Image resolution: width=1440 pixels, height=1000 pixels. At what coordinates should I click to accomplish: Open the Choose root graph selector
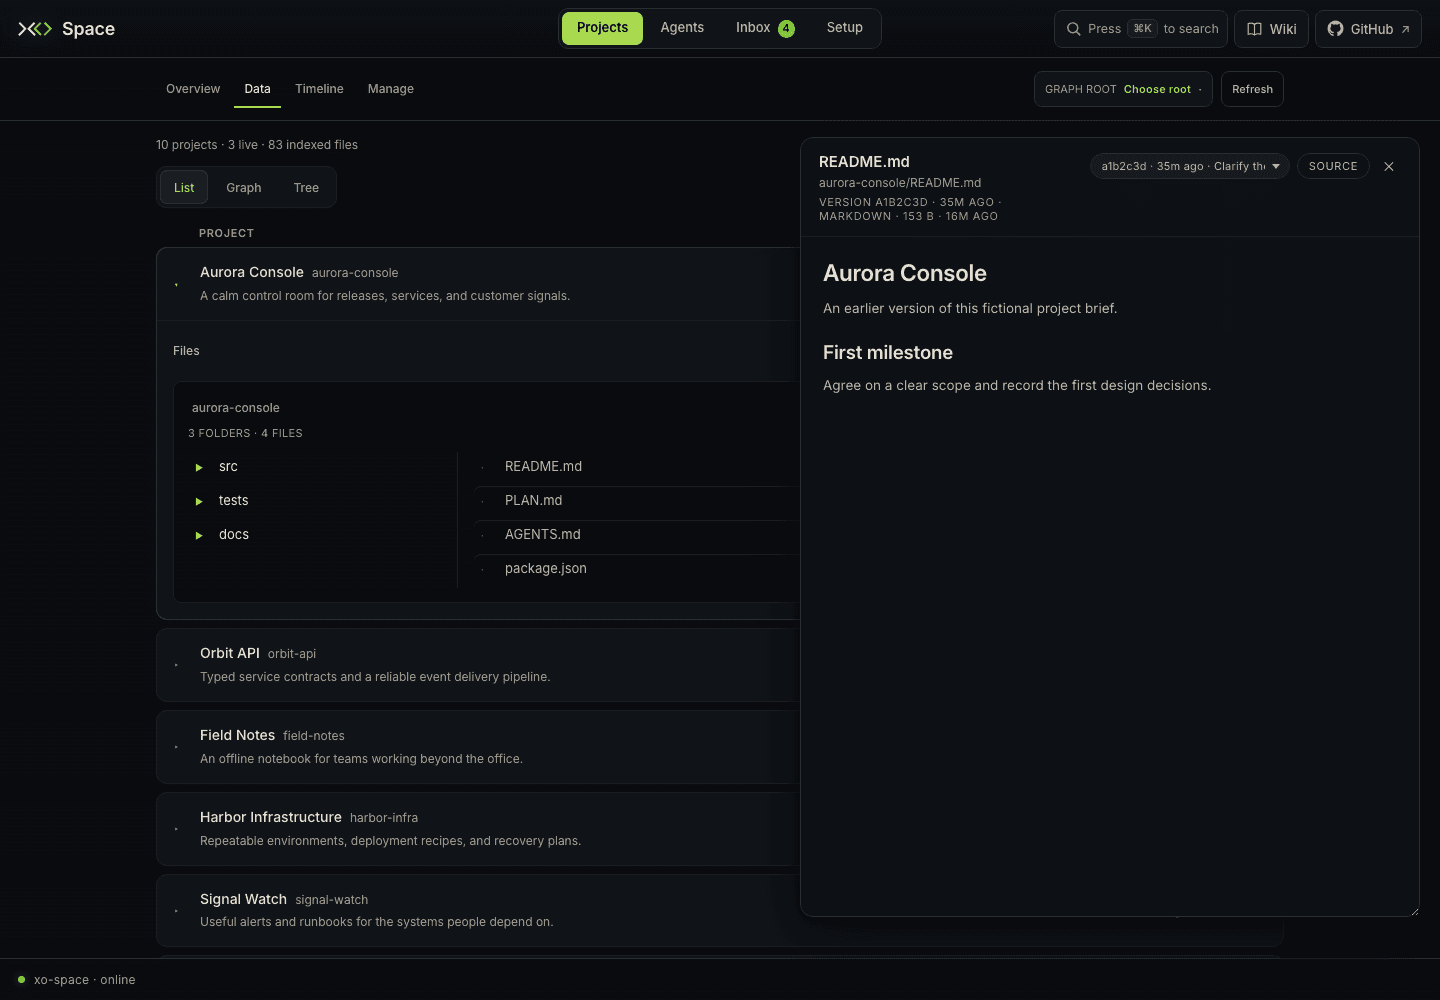tap(1123, 89)
